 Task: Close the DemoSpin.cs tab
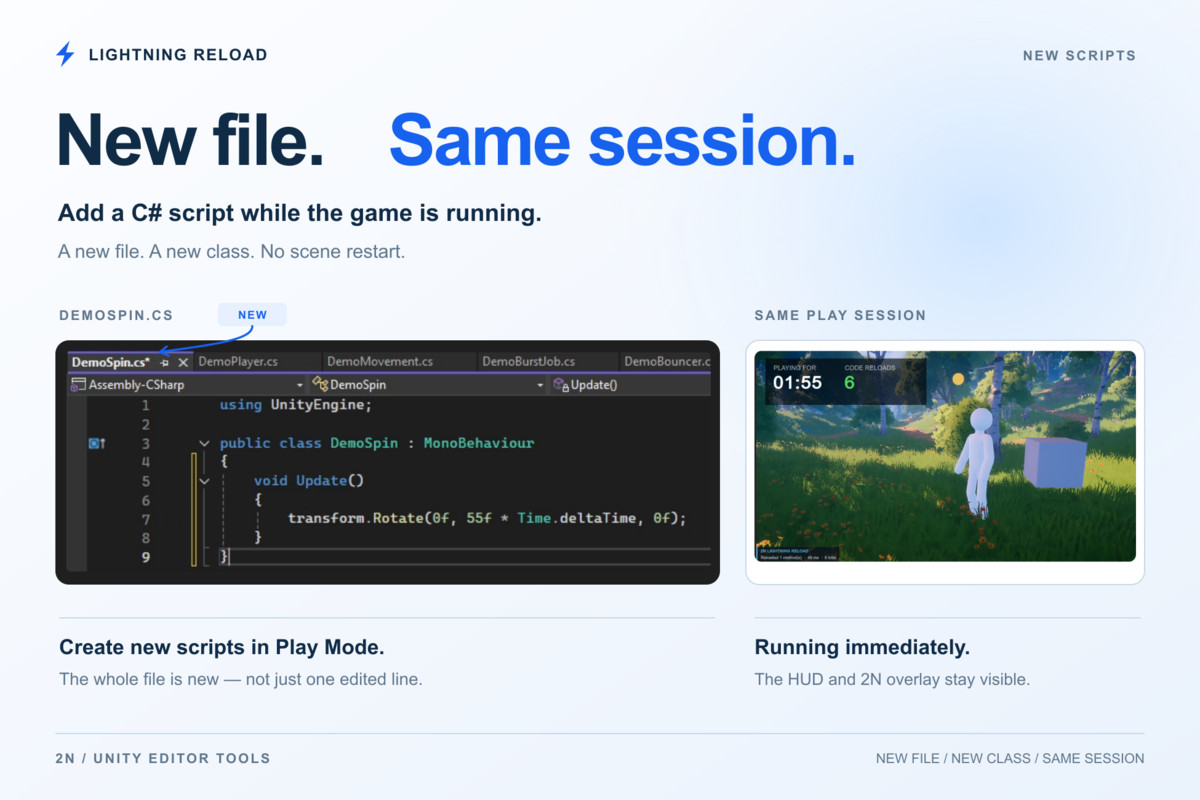[183, 362]
